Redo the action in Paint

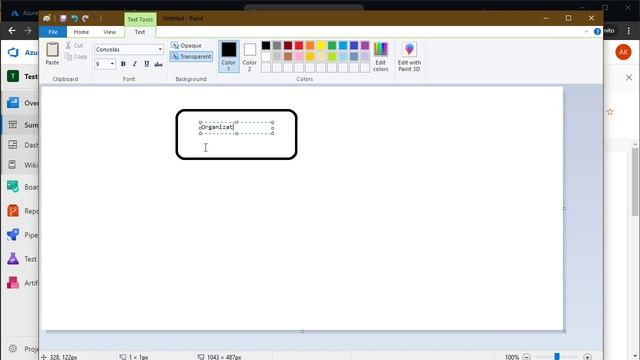[85, 18]
